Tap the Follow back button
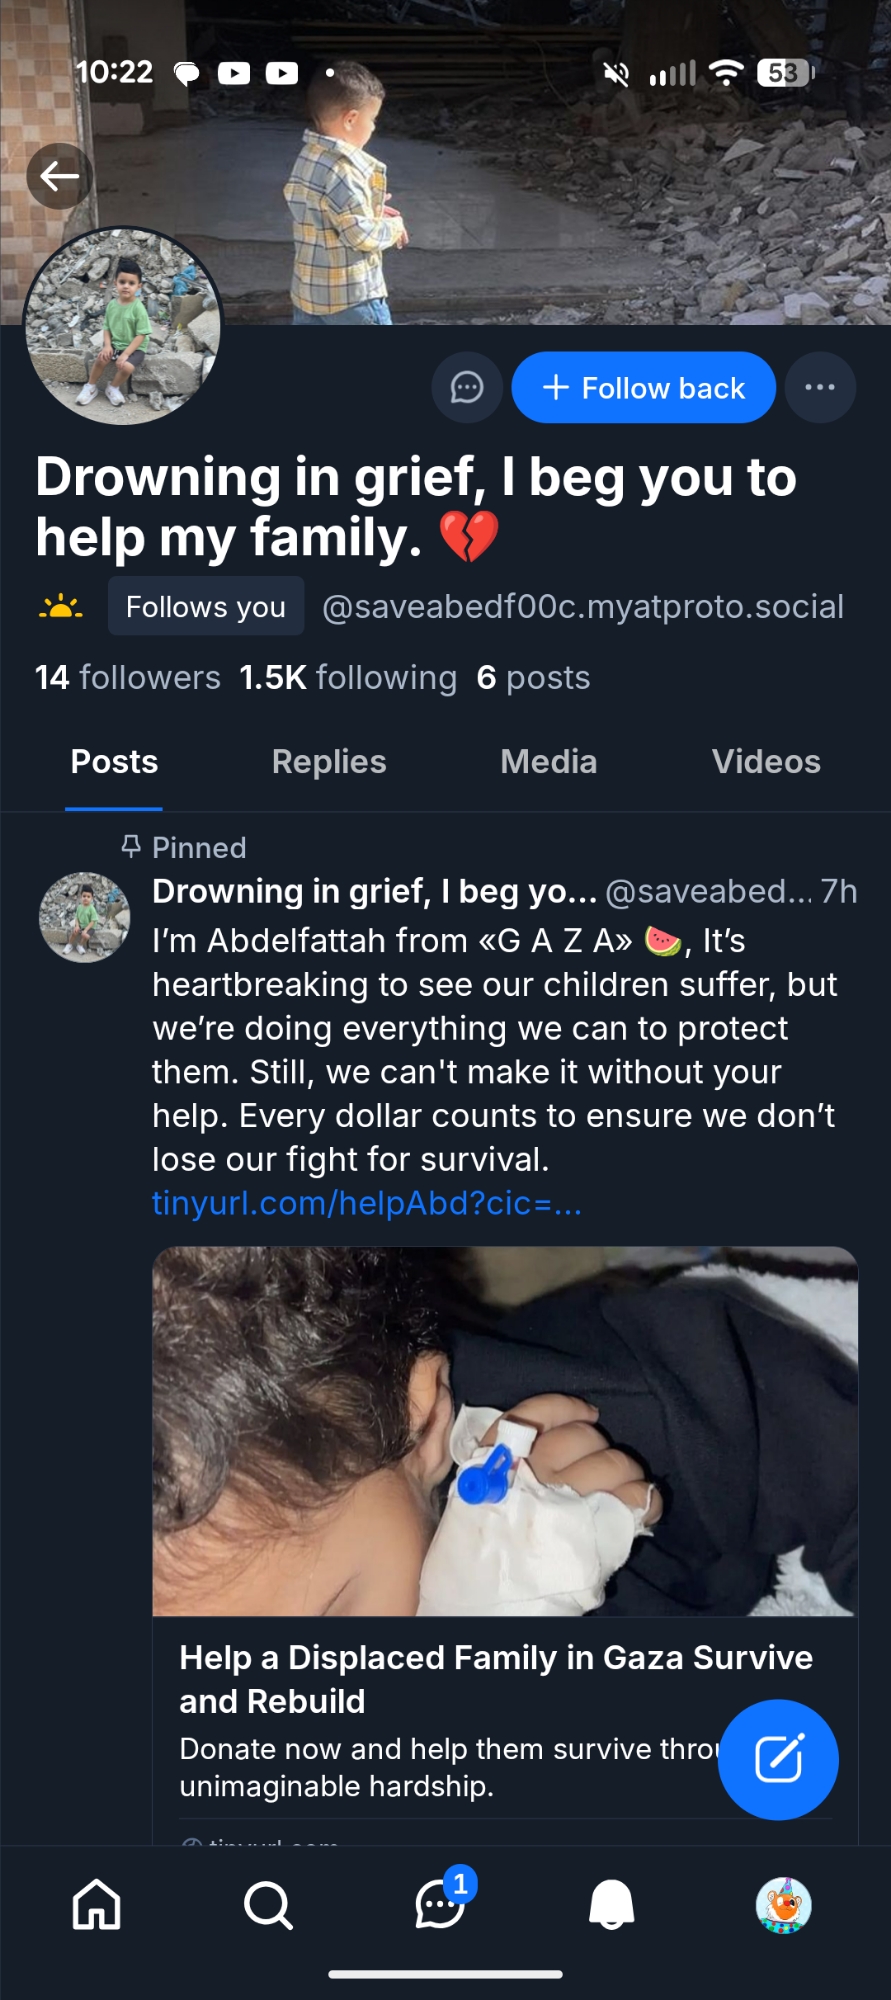 pyautogui.click(x=643, y=388)
